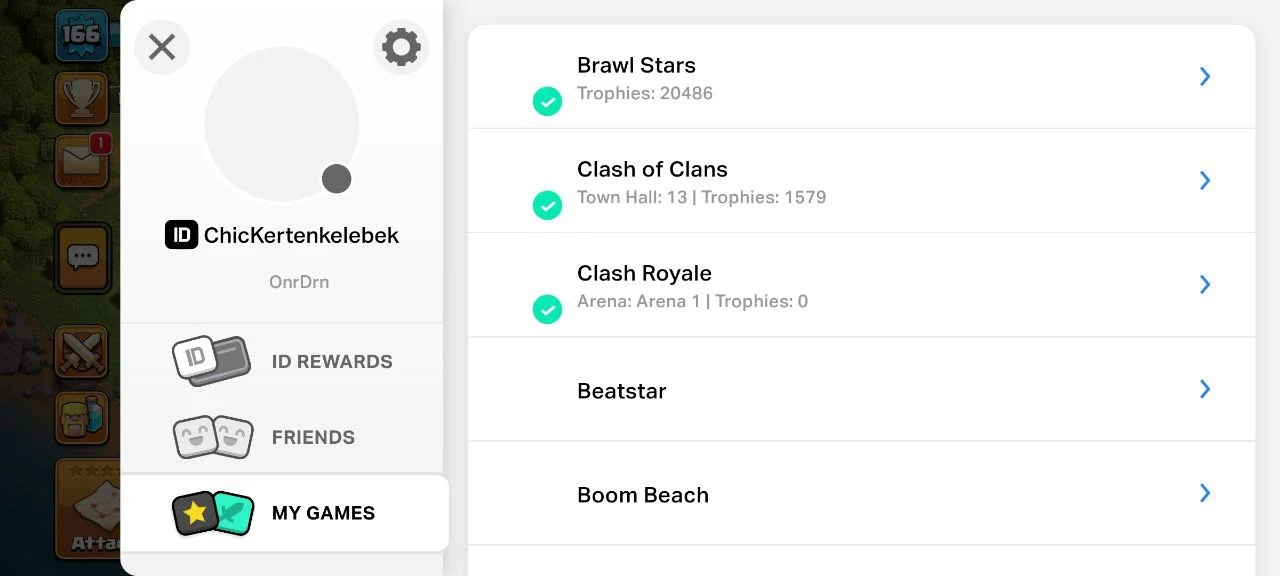Open the settings gear icon
1280x576 pixels.
click(401, 47)
